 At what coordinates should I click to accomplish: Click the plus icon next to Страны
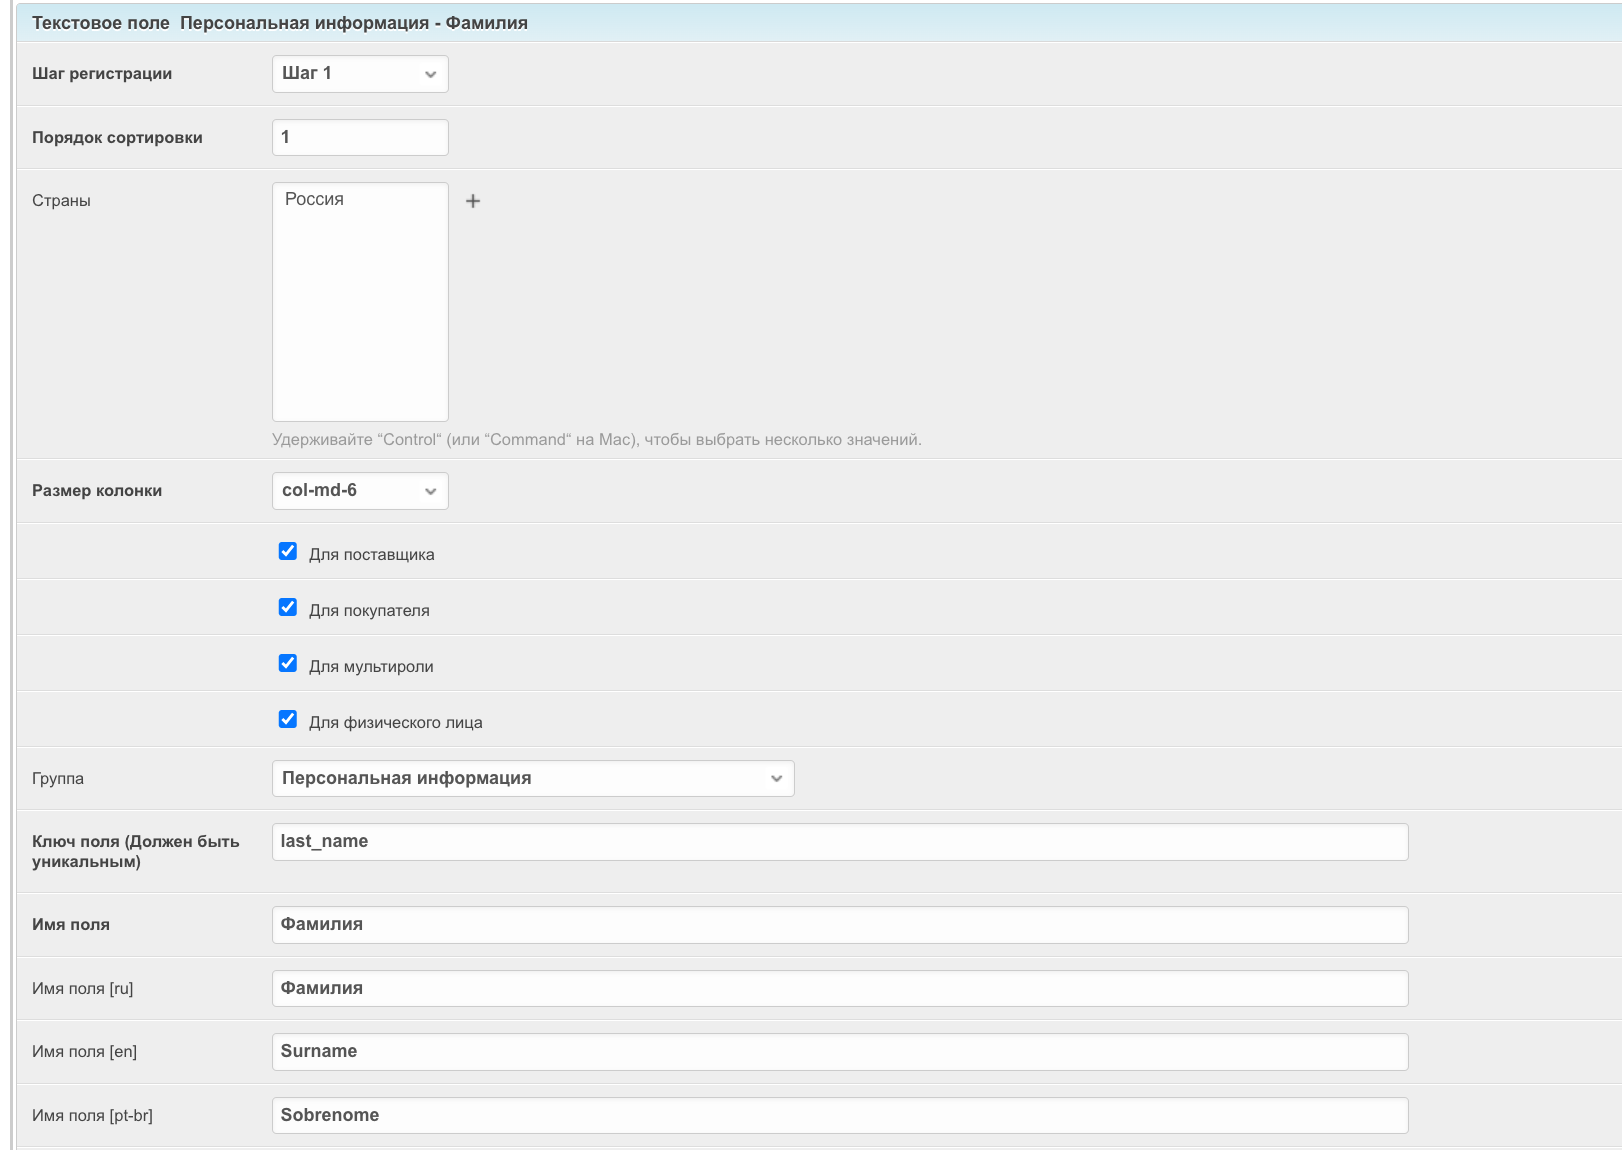pos(473,201)
